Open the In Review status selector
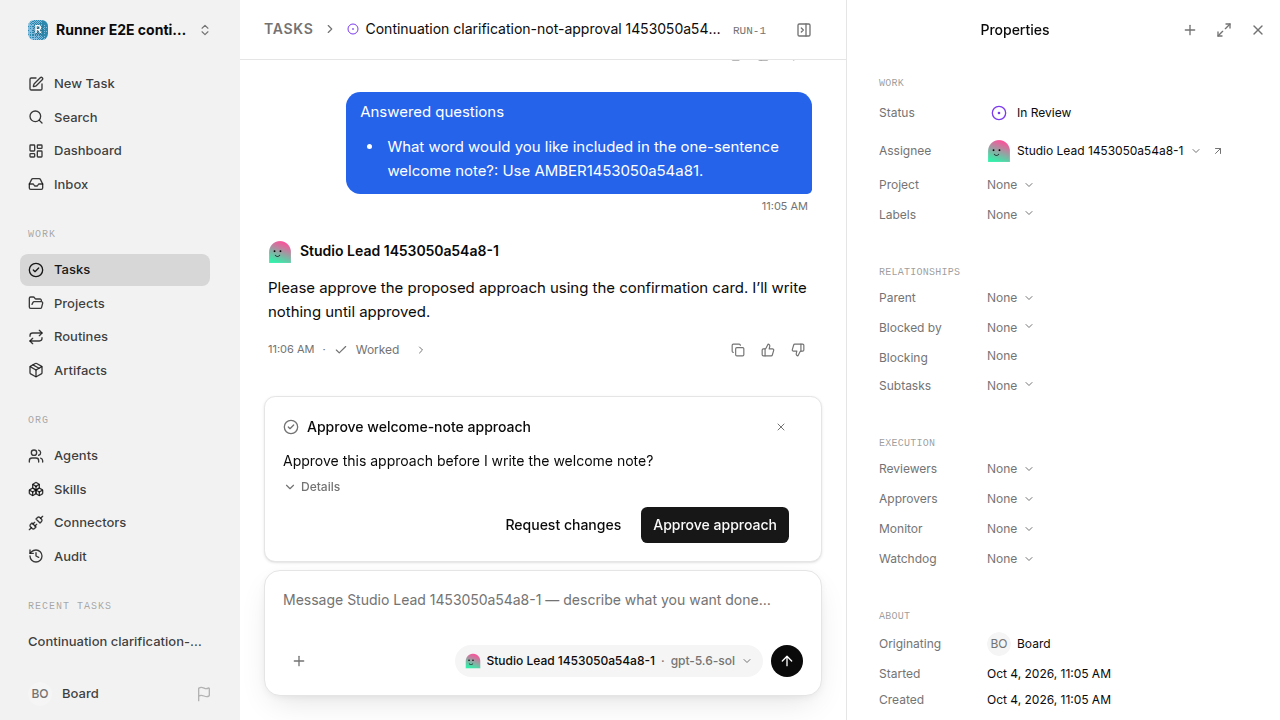The image size is (1280, 720). point(1031,113)
